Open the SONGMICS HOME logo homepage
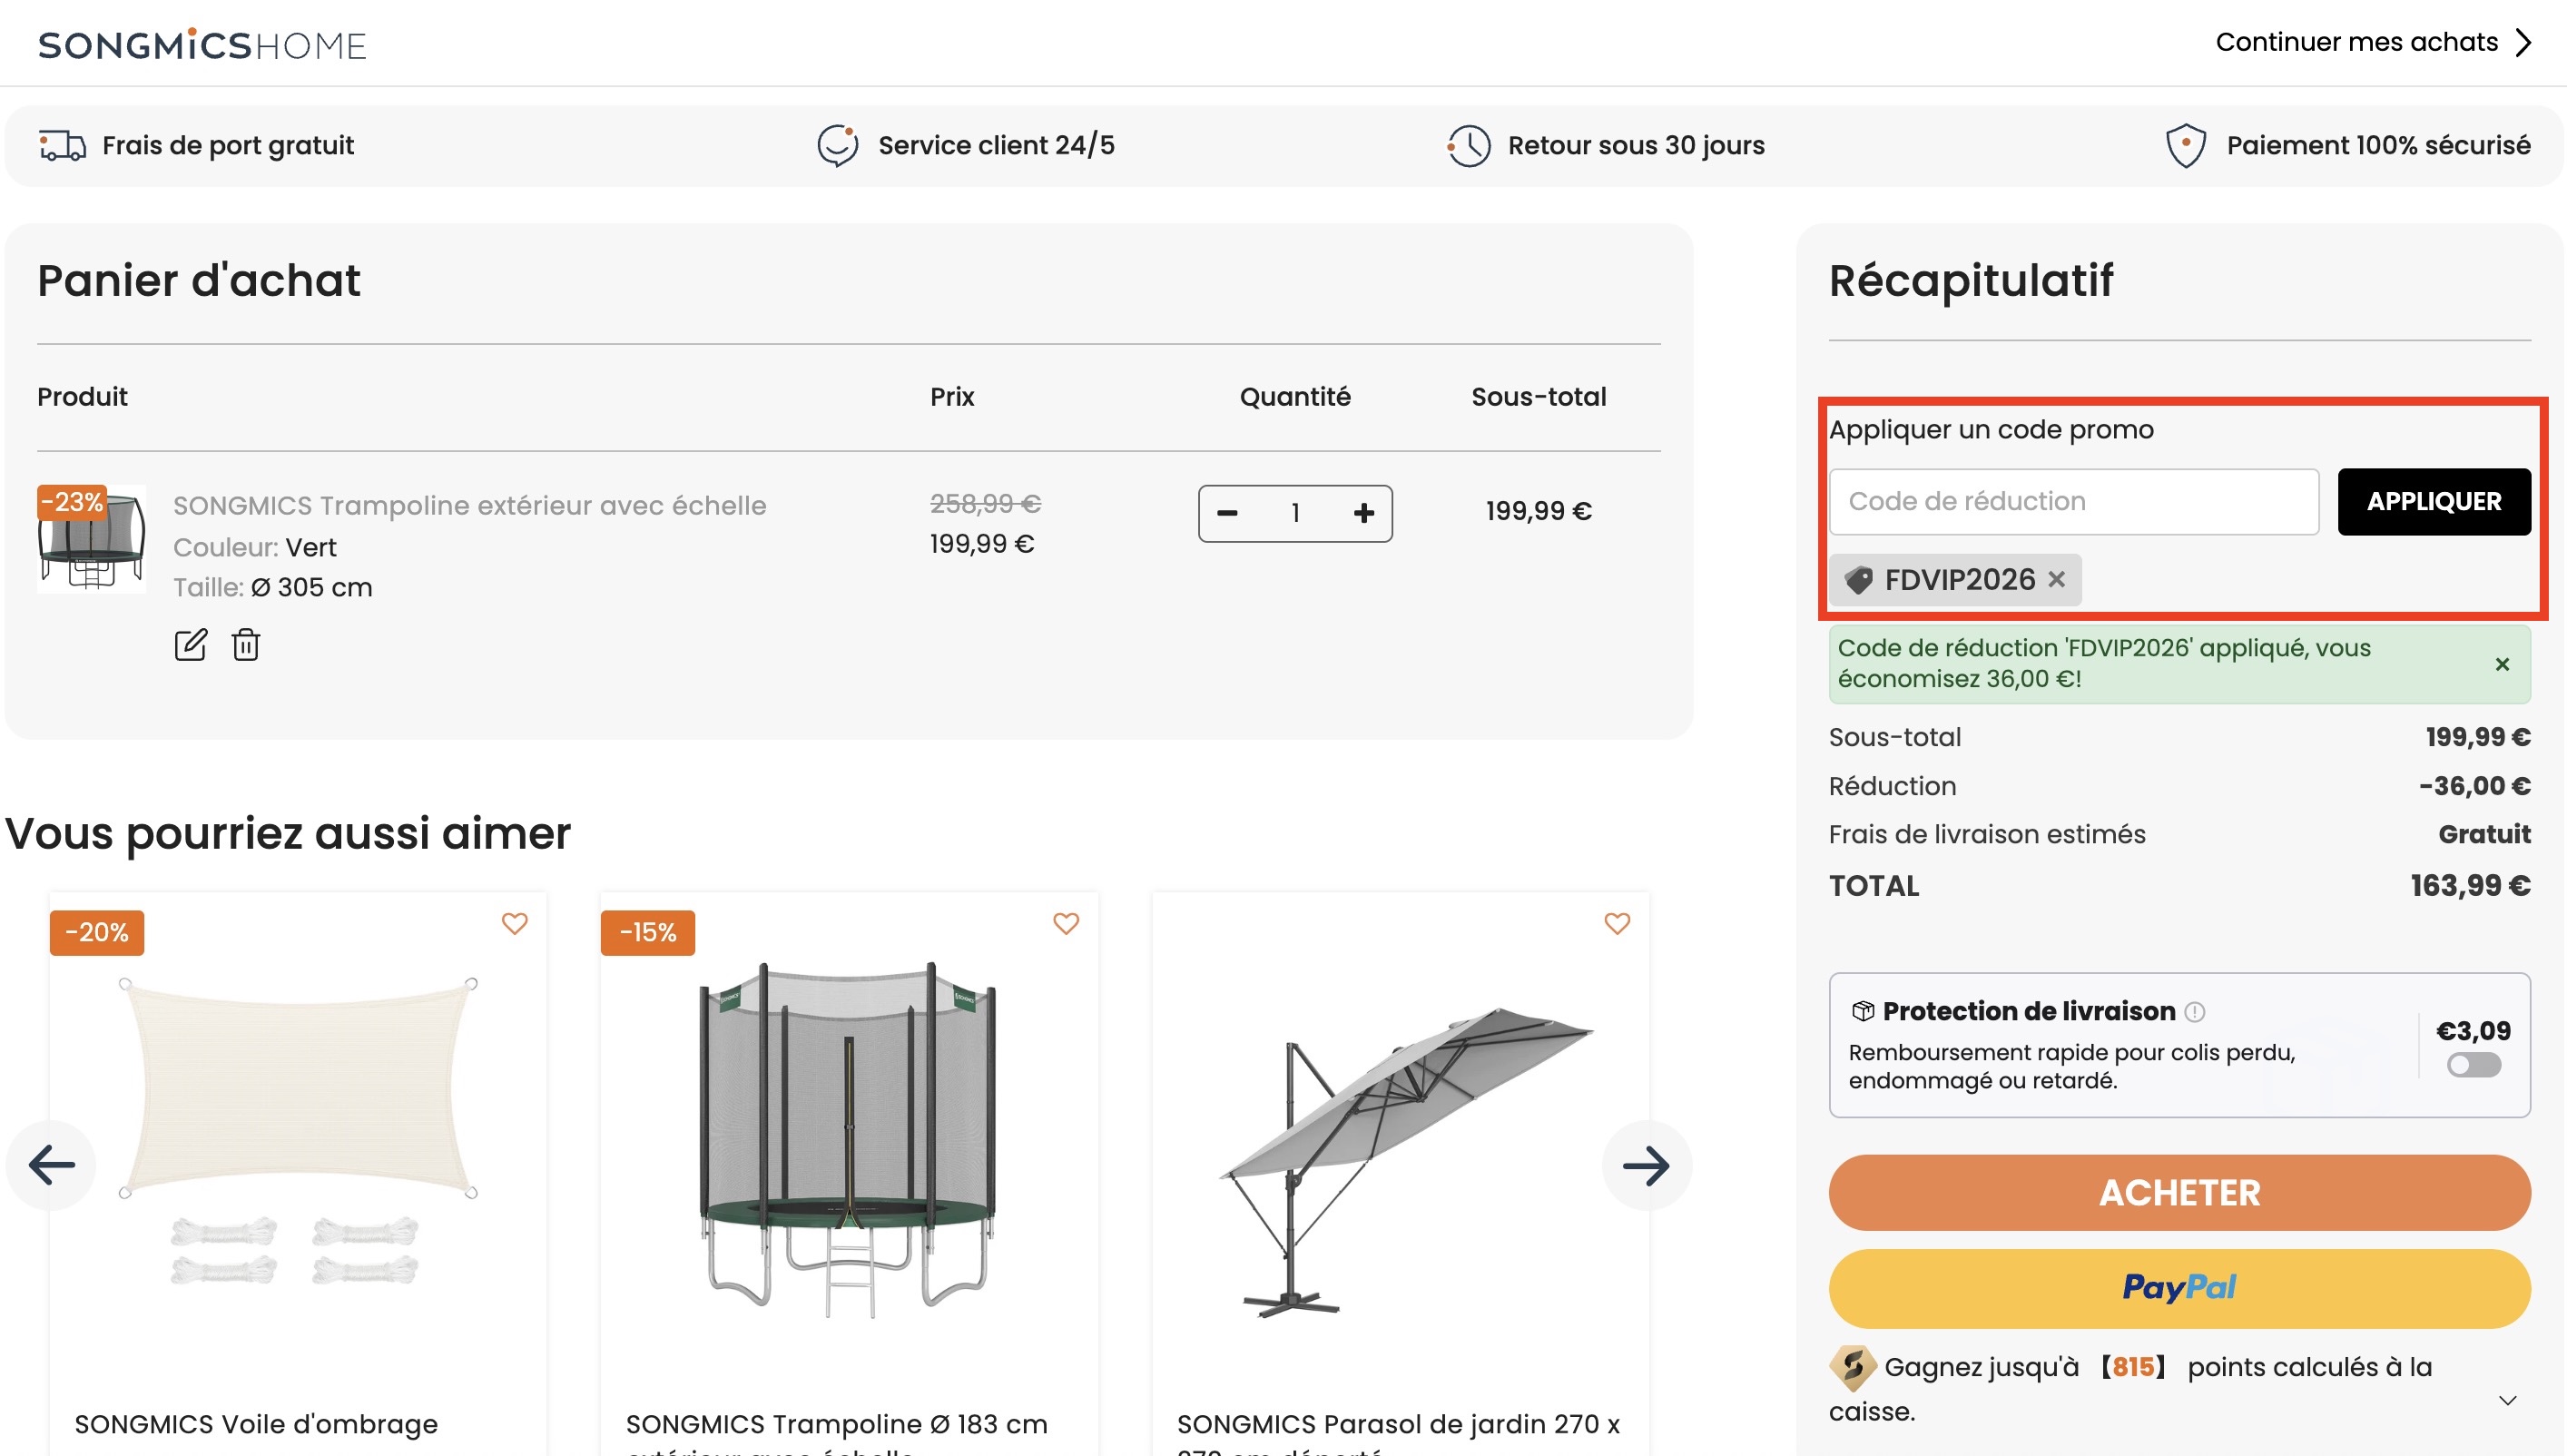The image size is (2567, 1456). tap(202, 44)
